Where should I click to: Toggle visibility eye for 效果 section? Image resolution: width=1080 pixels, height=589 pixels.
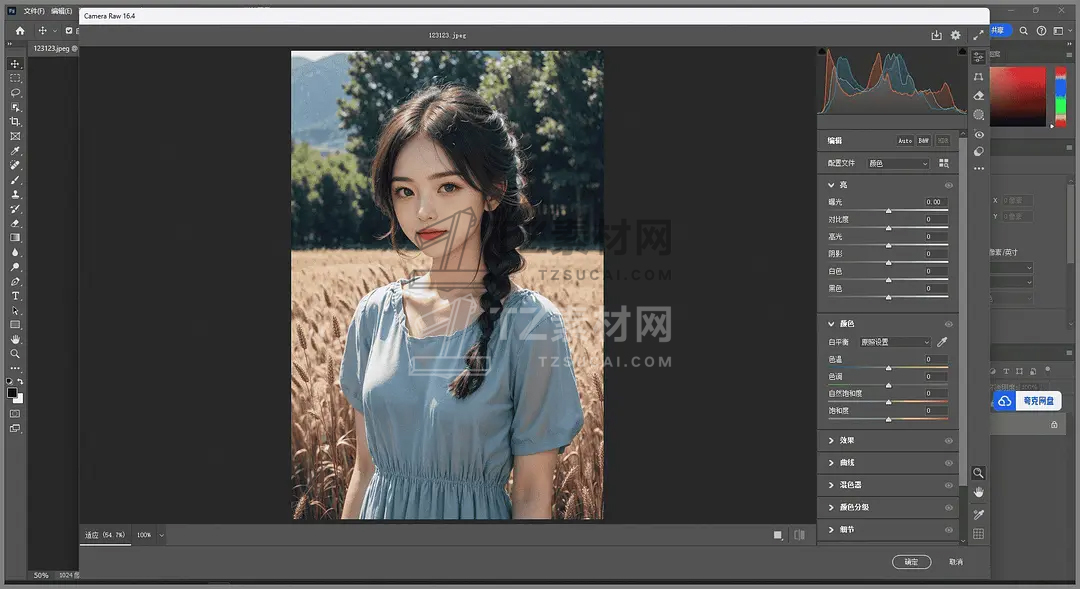tap(948, 441)
